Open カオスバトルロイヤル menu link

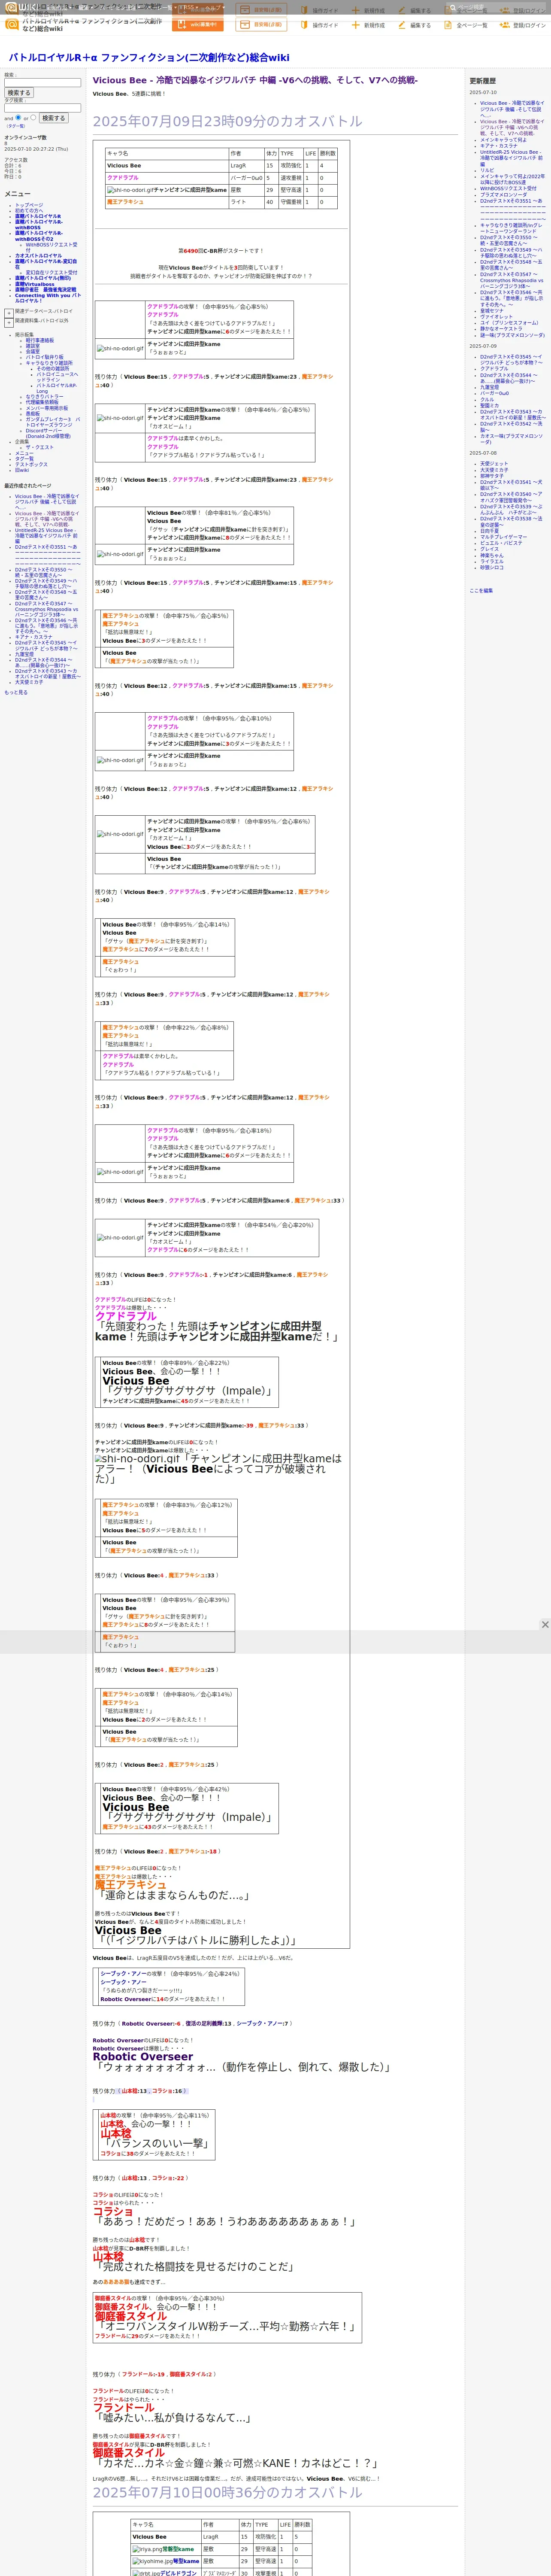tap(38, 256)
